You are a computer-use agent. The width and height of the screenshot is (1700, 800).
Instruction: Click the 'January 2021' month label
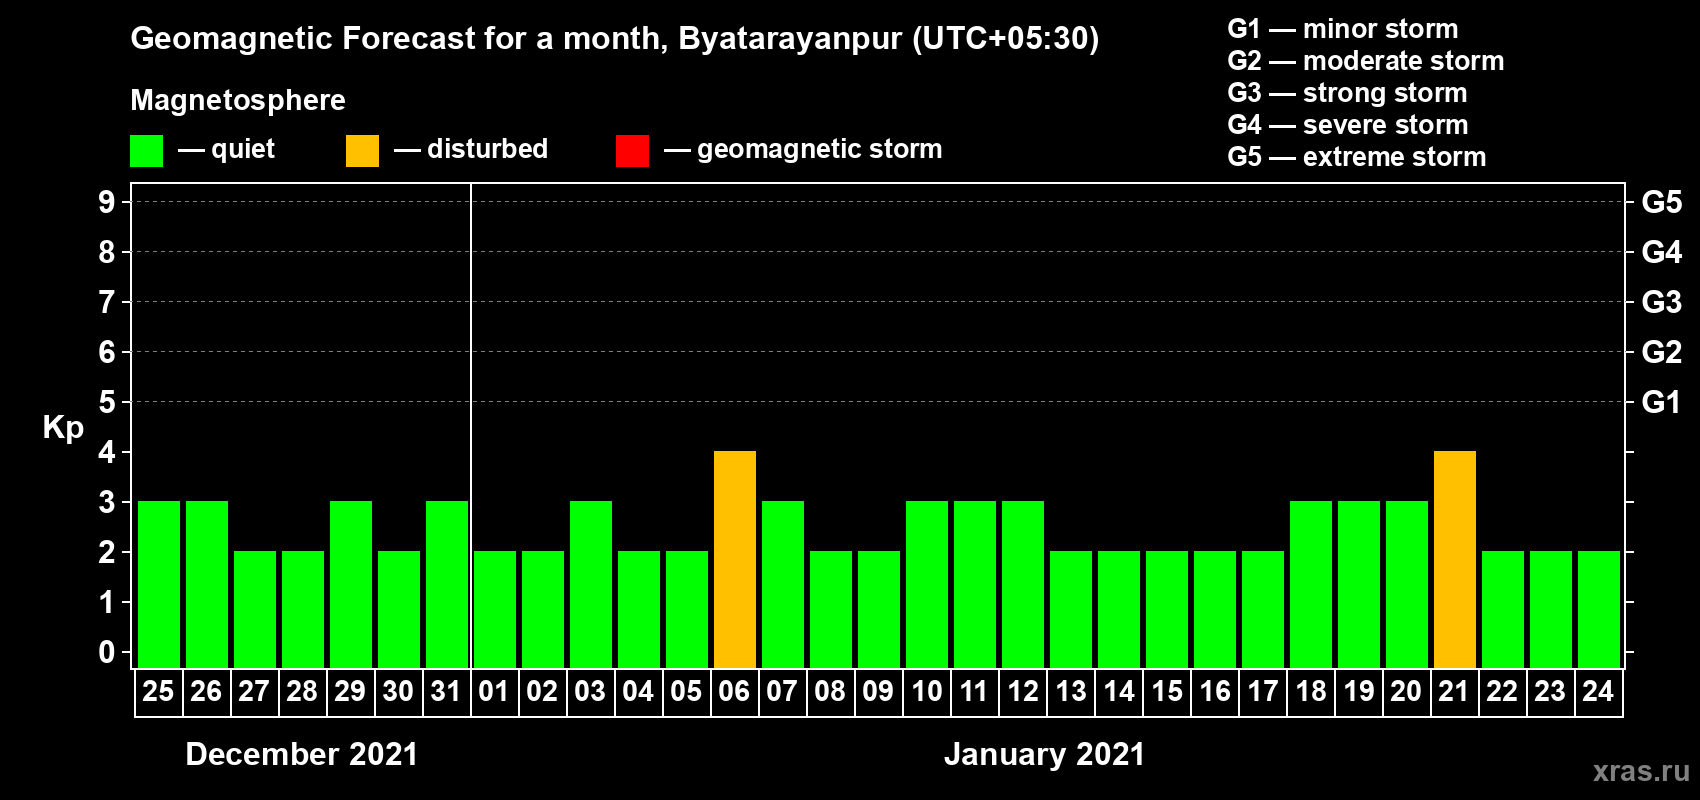click(1045, 754)
